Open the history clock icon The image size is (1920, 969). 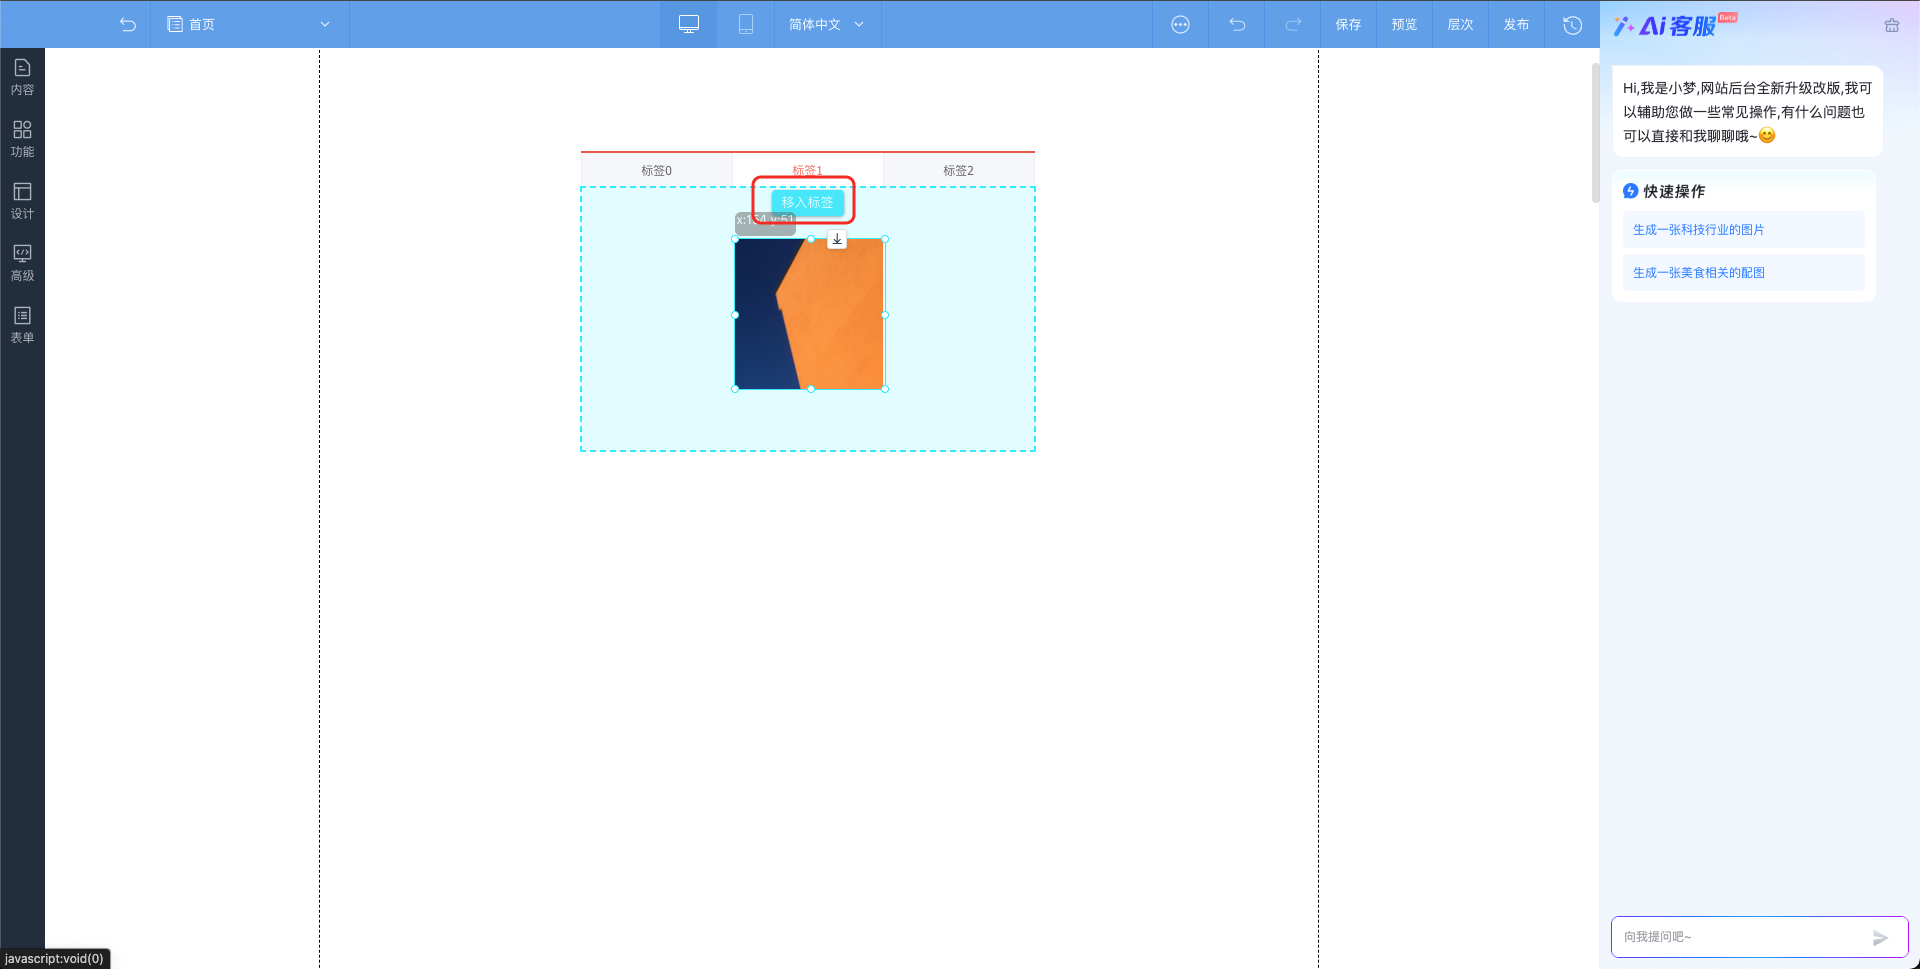point(1572,24)
